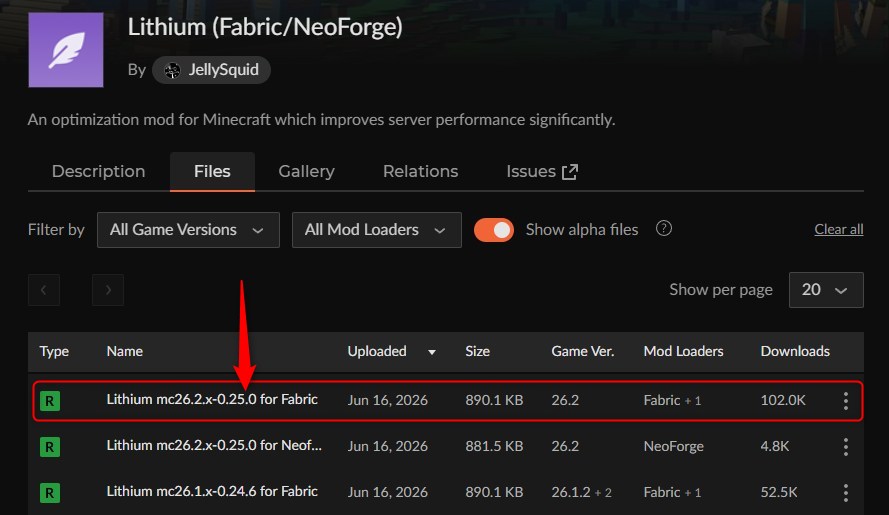Click help icon next to alpha files
The height and width of the screenshot is (515, 889).
[x=664, y=229]
